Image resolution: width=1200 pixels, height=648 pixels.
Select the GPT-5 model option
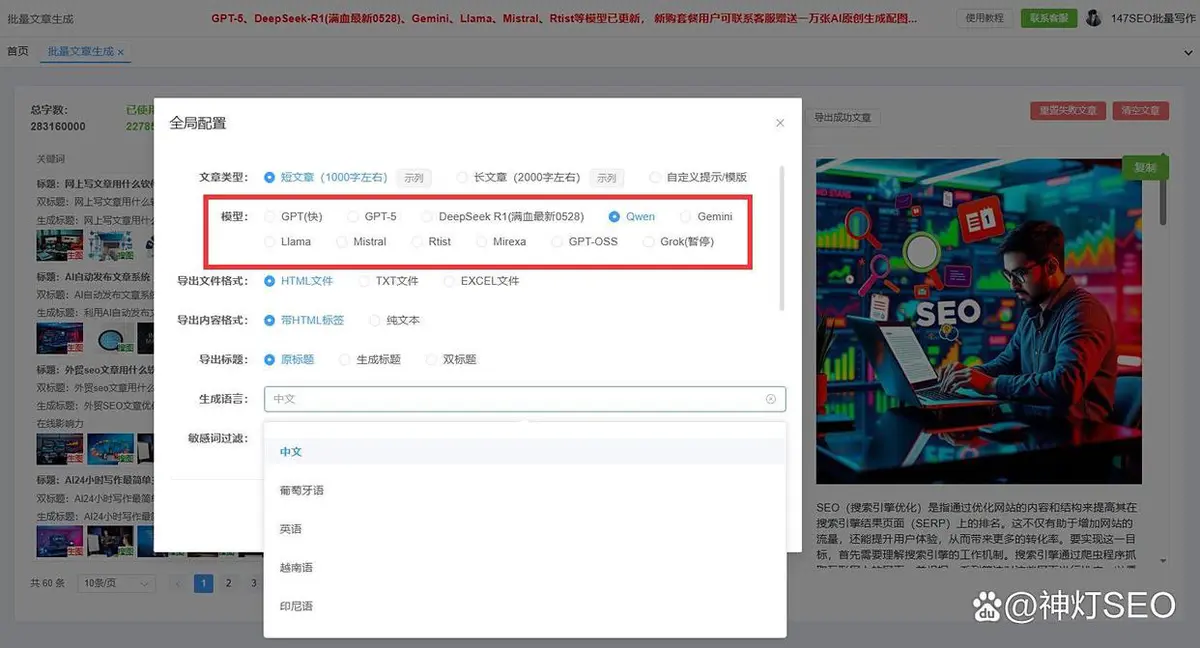pos(354,217)
